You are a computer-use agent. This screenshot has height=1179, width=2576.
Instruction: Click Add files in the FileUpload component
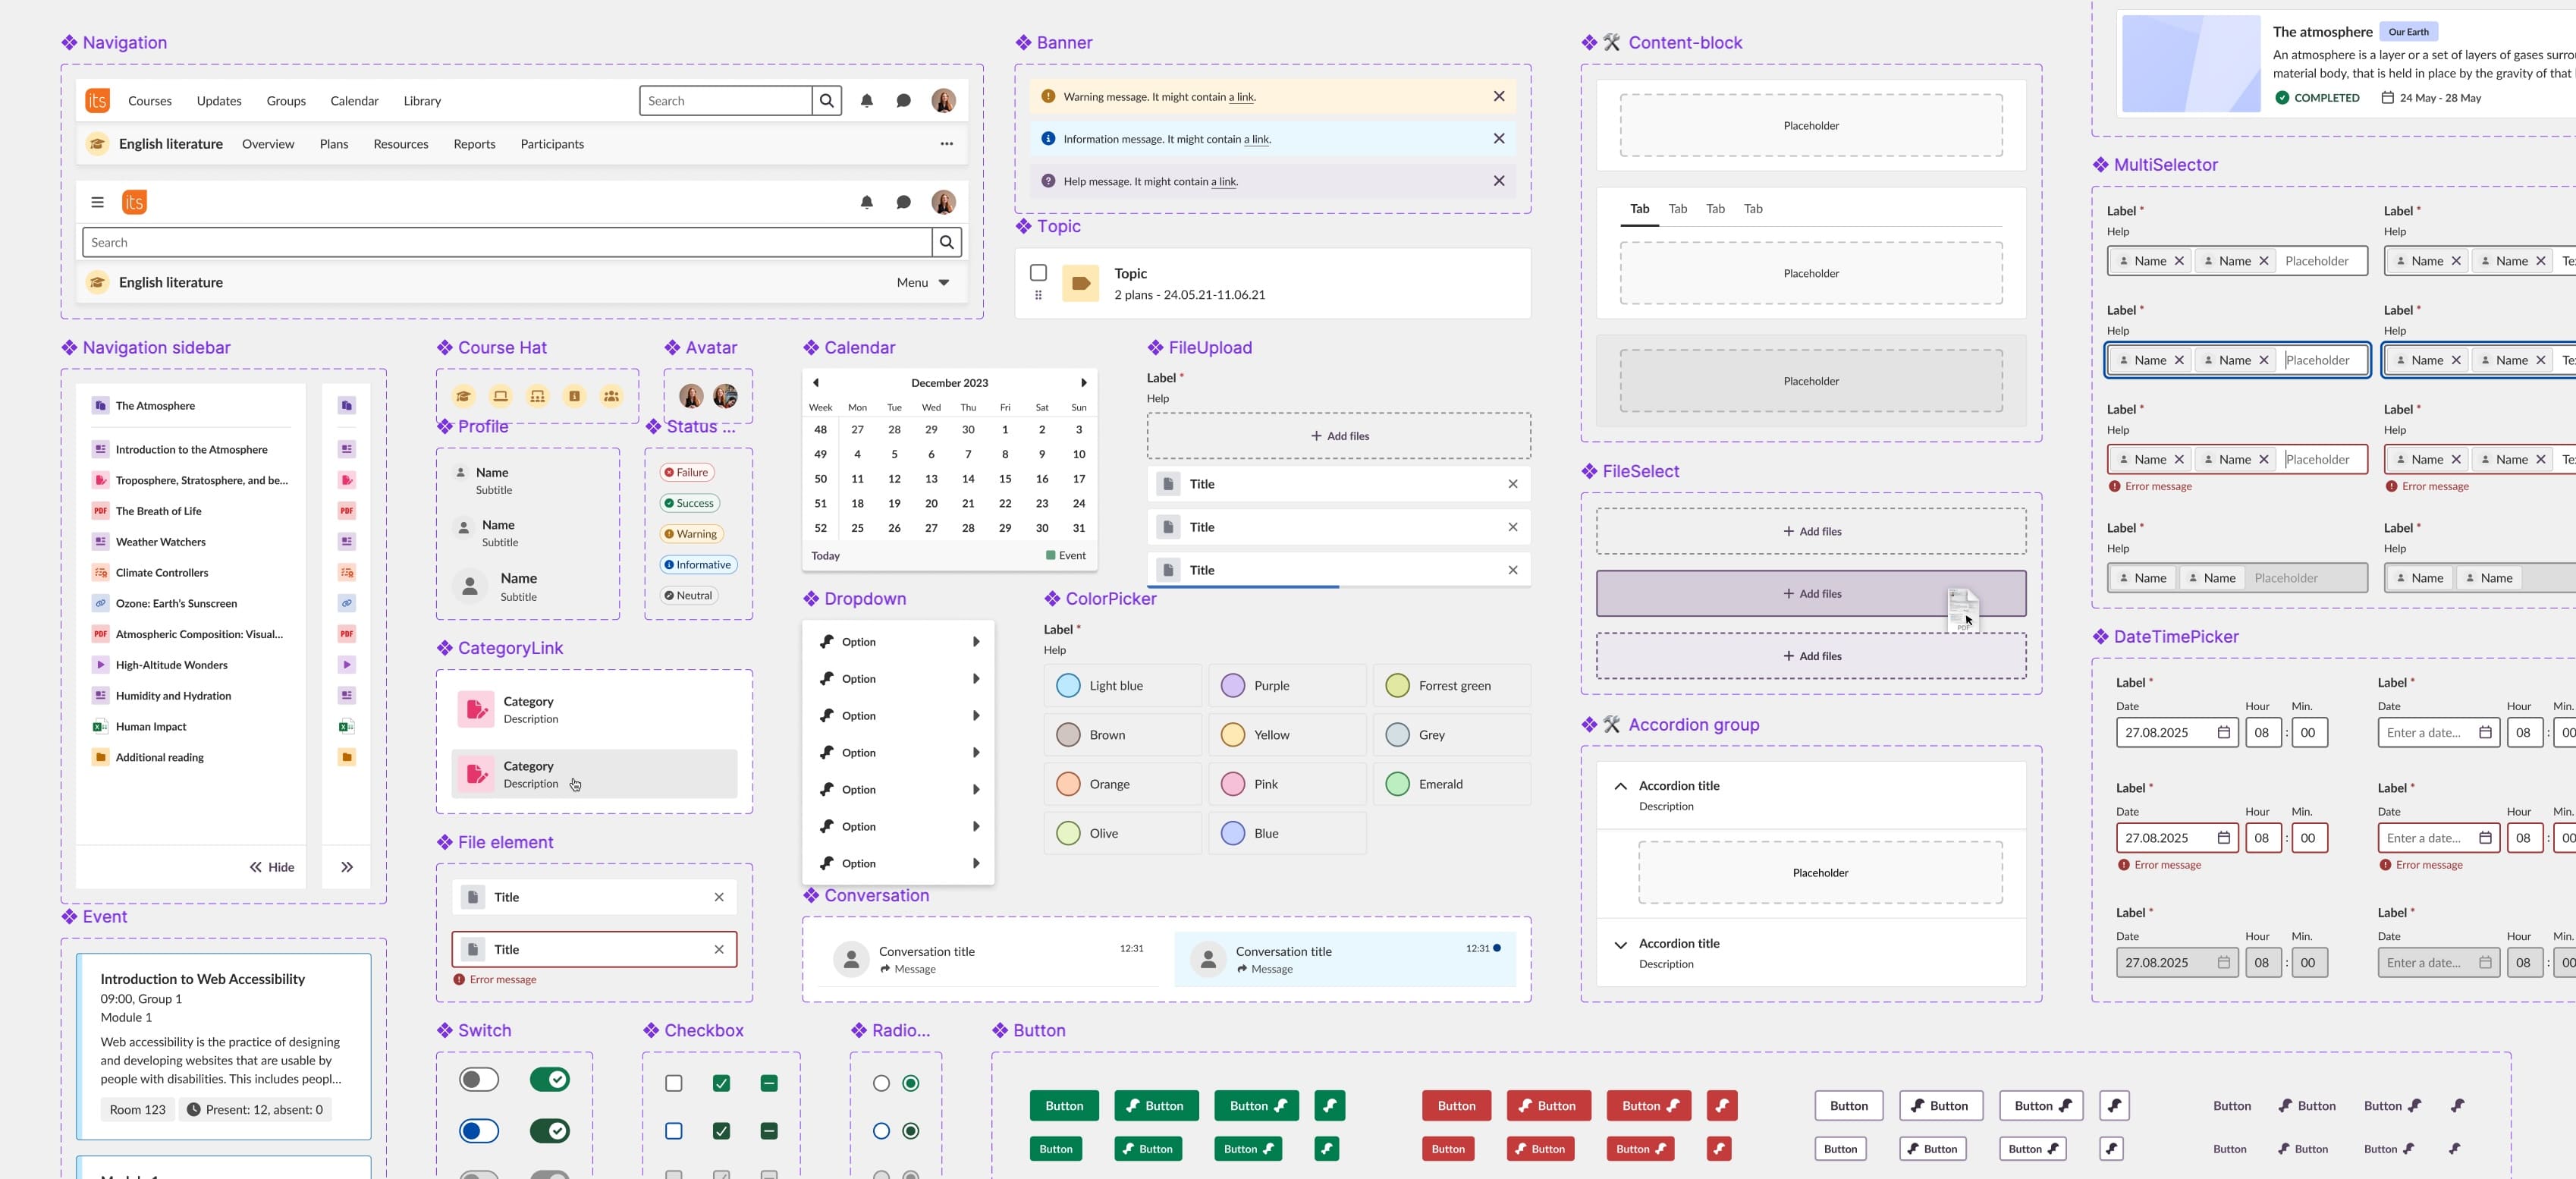coord(1339,435)
